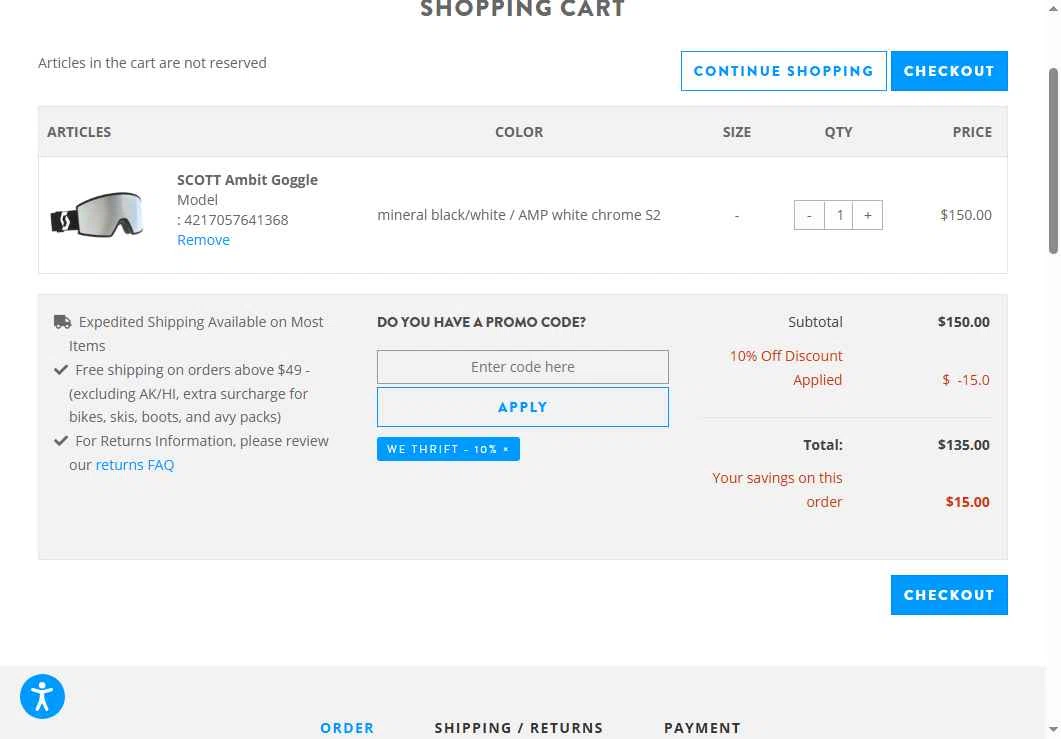
Task: Click the Total amount $135.00
Action: (x=964, y=445)
